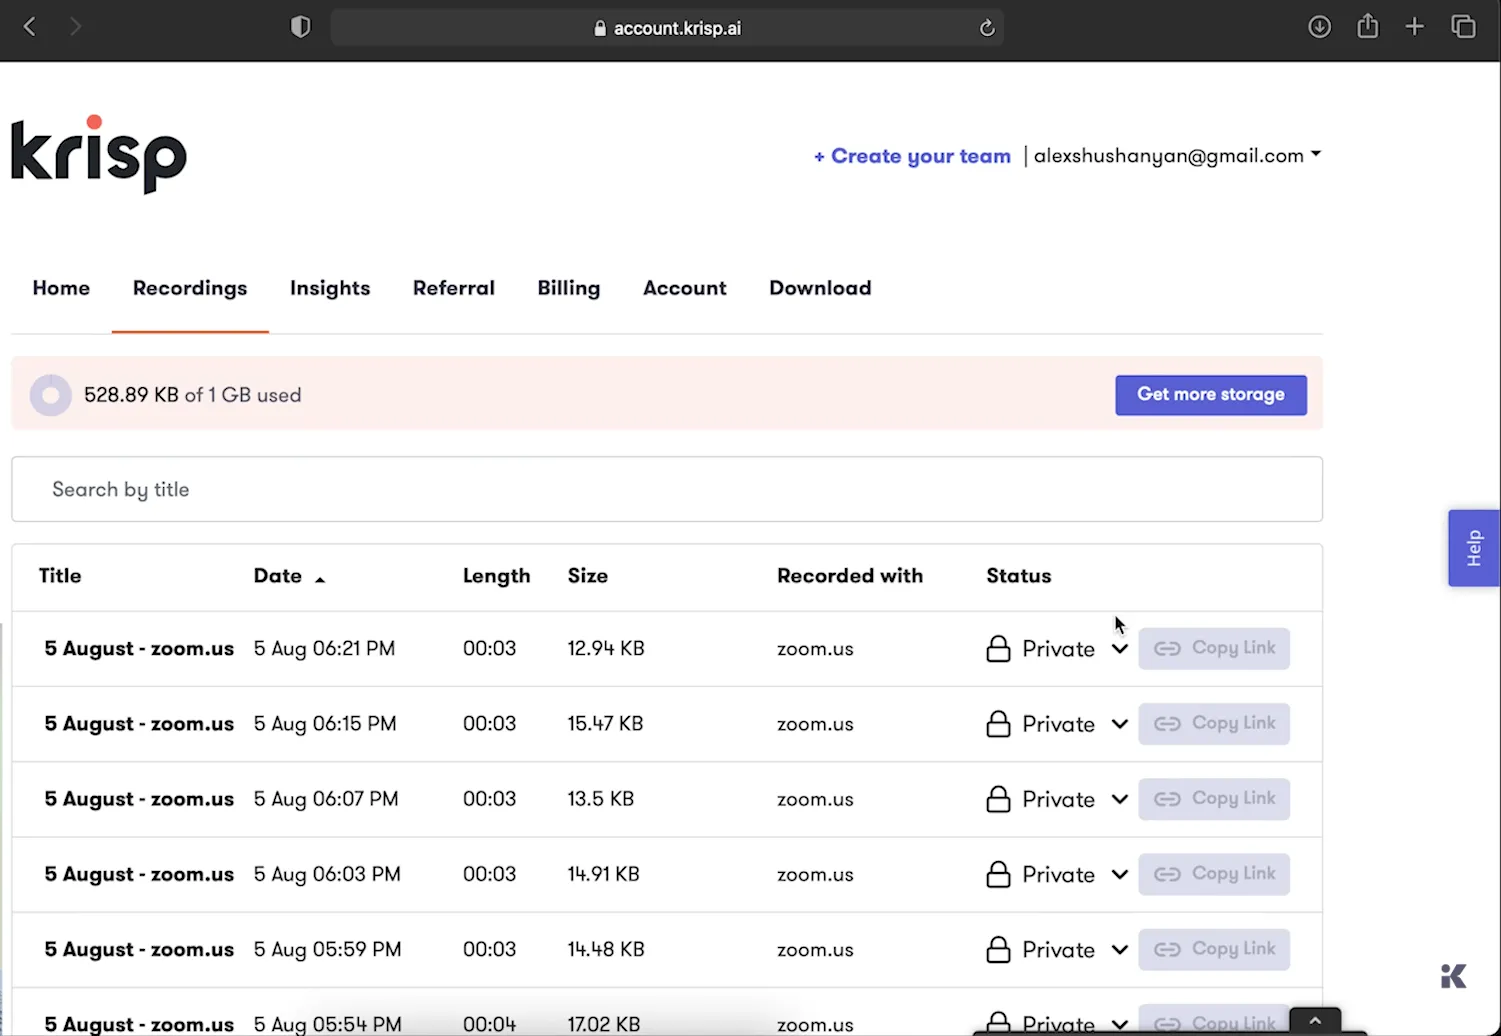Screen dimensions: 1501x1036
Task: Open the 5 August - zoom.us recording from 05:59 PM
Action: click(x=139, y=949)
